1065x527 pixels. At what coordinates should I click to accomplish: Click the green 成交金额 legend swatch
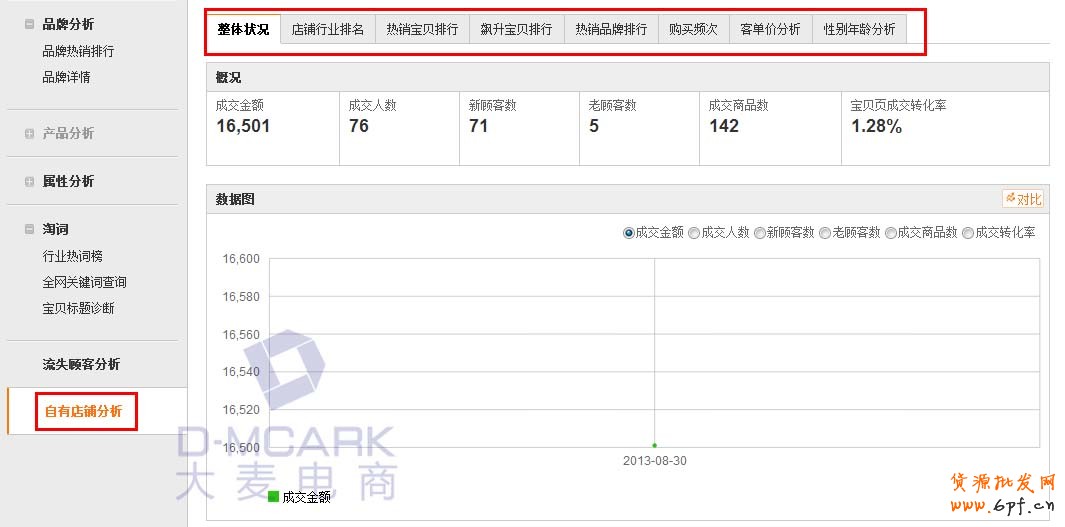[274, 497]
